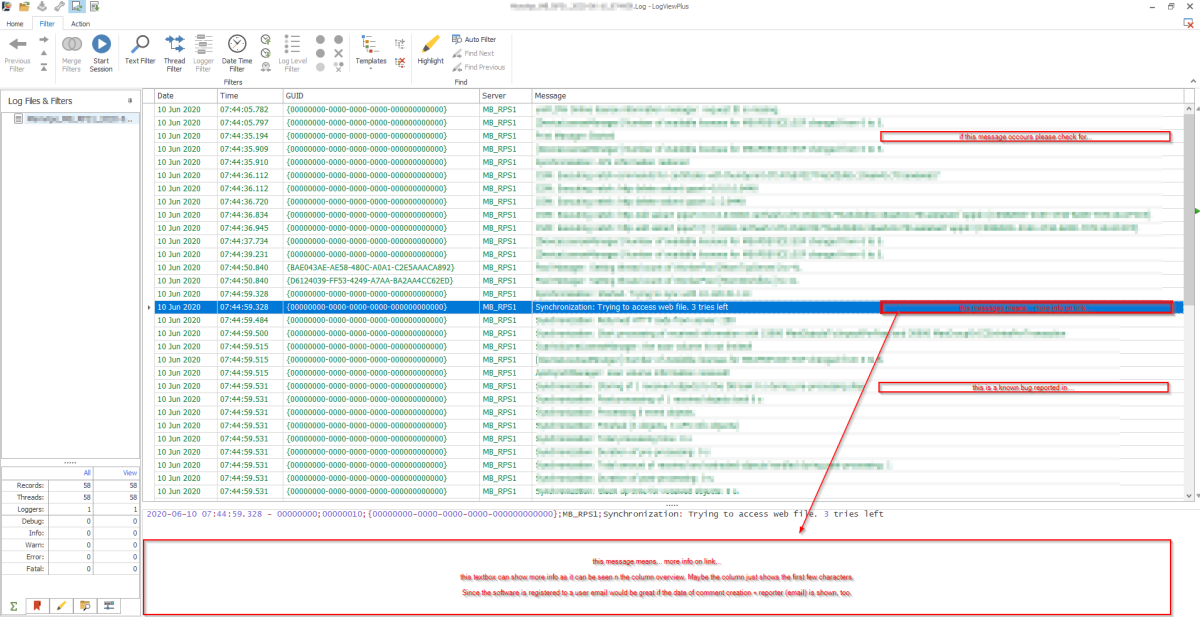The height and width of the screenshot is (617, 1200).
Task: Open the bookmarks tab with red flag
Action: tap(37, 605)
